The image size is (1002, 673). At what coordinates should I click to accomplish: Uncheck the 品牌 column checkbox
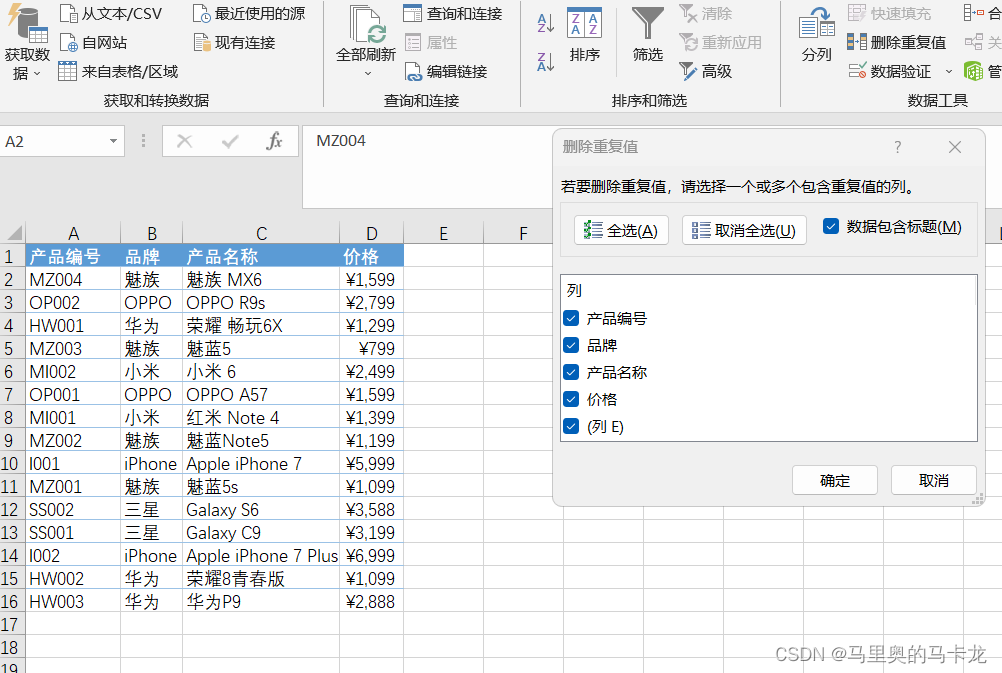point(571,345)
